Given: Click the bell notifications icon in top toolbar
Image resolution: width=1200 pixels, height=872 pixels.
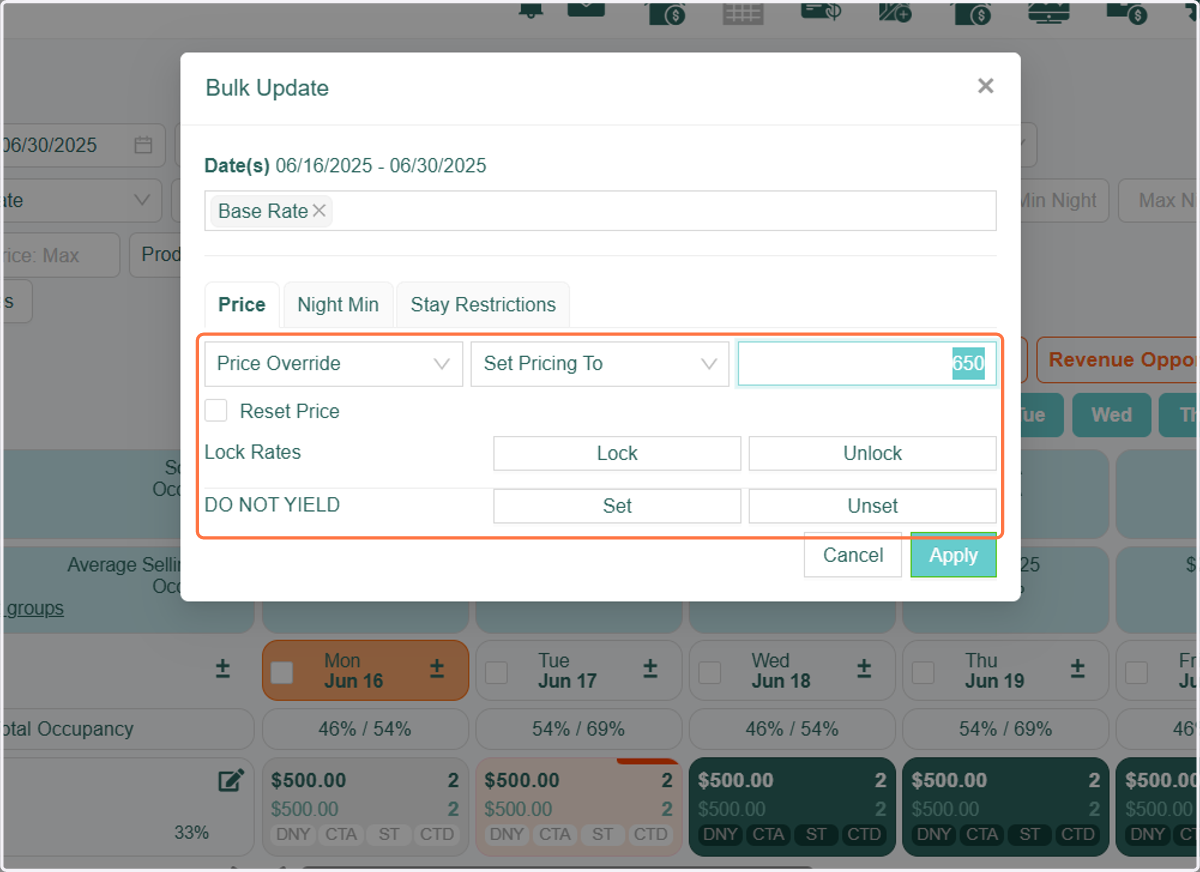Looking at the screenshot, I should pos(530,9).
